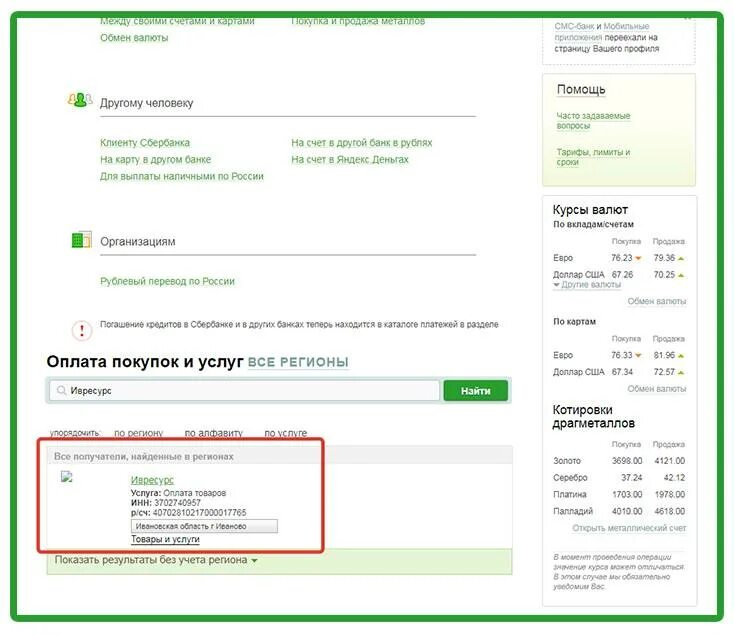Screen dimensions: 734x635
Task: Open Рублевый перевод по России
Action: click(x=167, y=281)
